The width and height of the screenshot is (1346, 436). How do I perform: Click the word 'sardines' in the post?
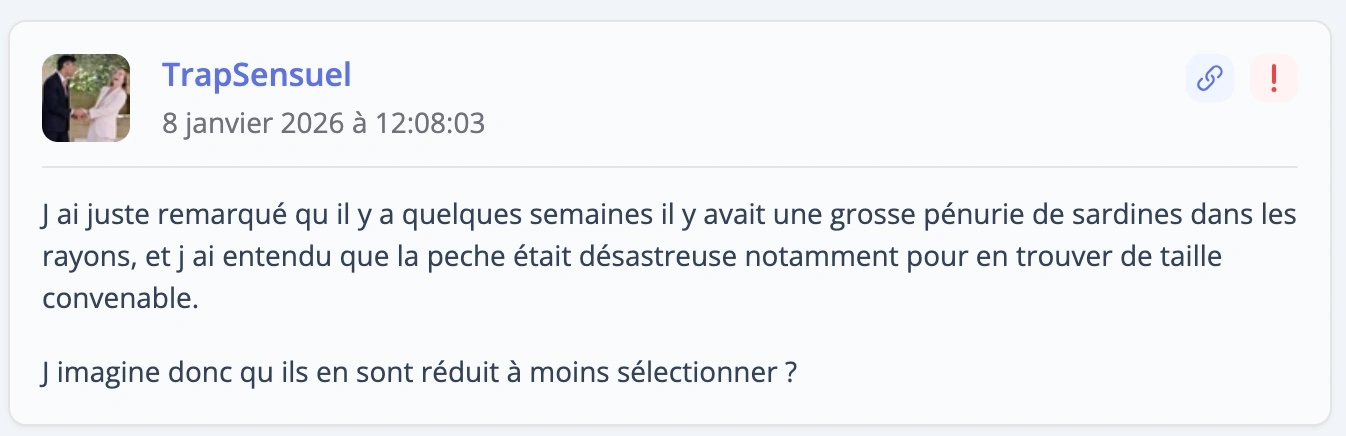(1113, 215)
